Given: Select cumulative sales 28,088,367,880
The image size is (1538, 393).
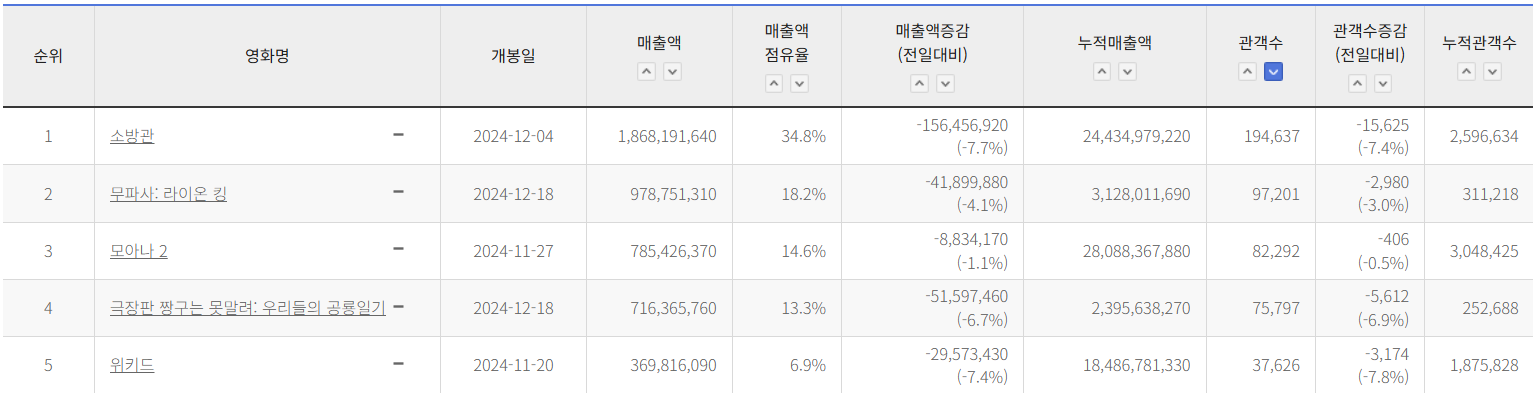Looking at the screenshot, I should click(x=1136, y=251).
